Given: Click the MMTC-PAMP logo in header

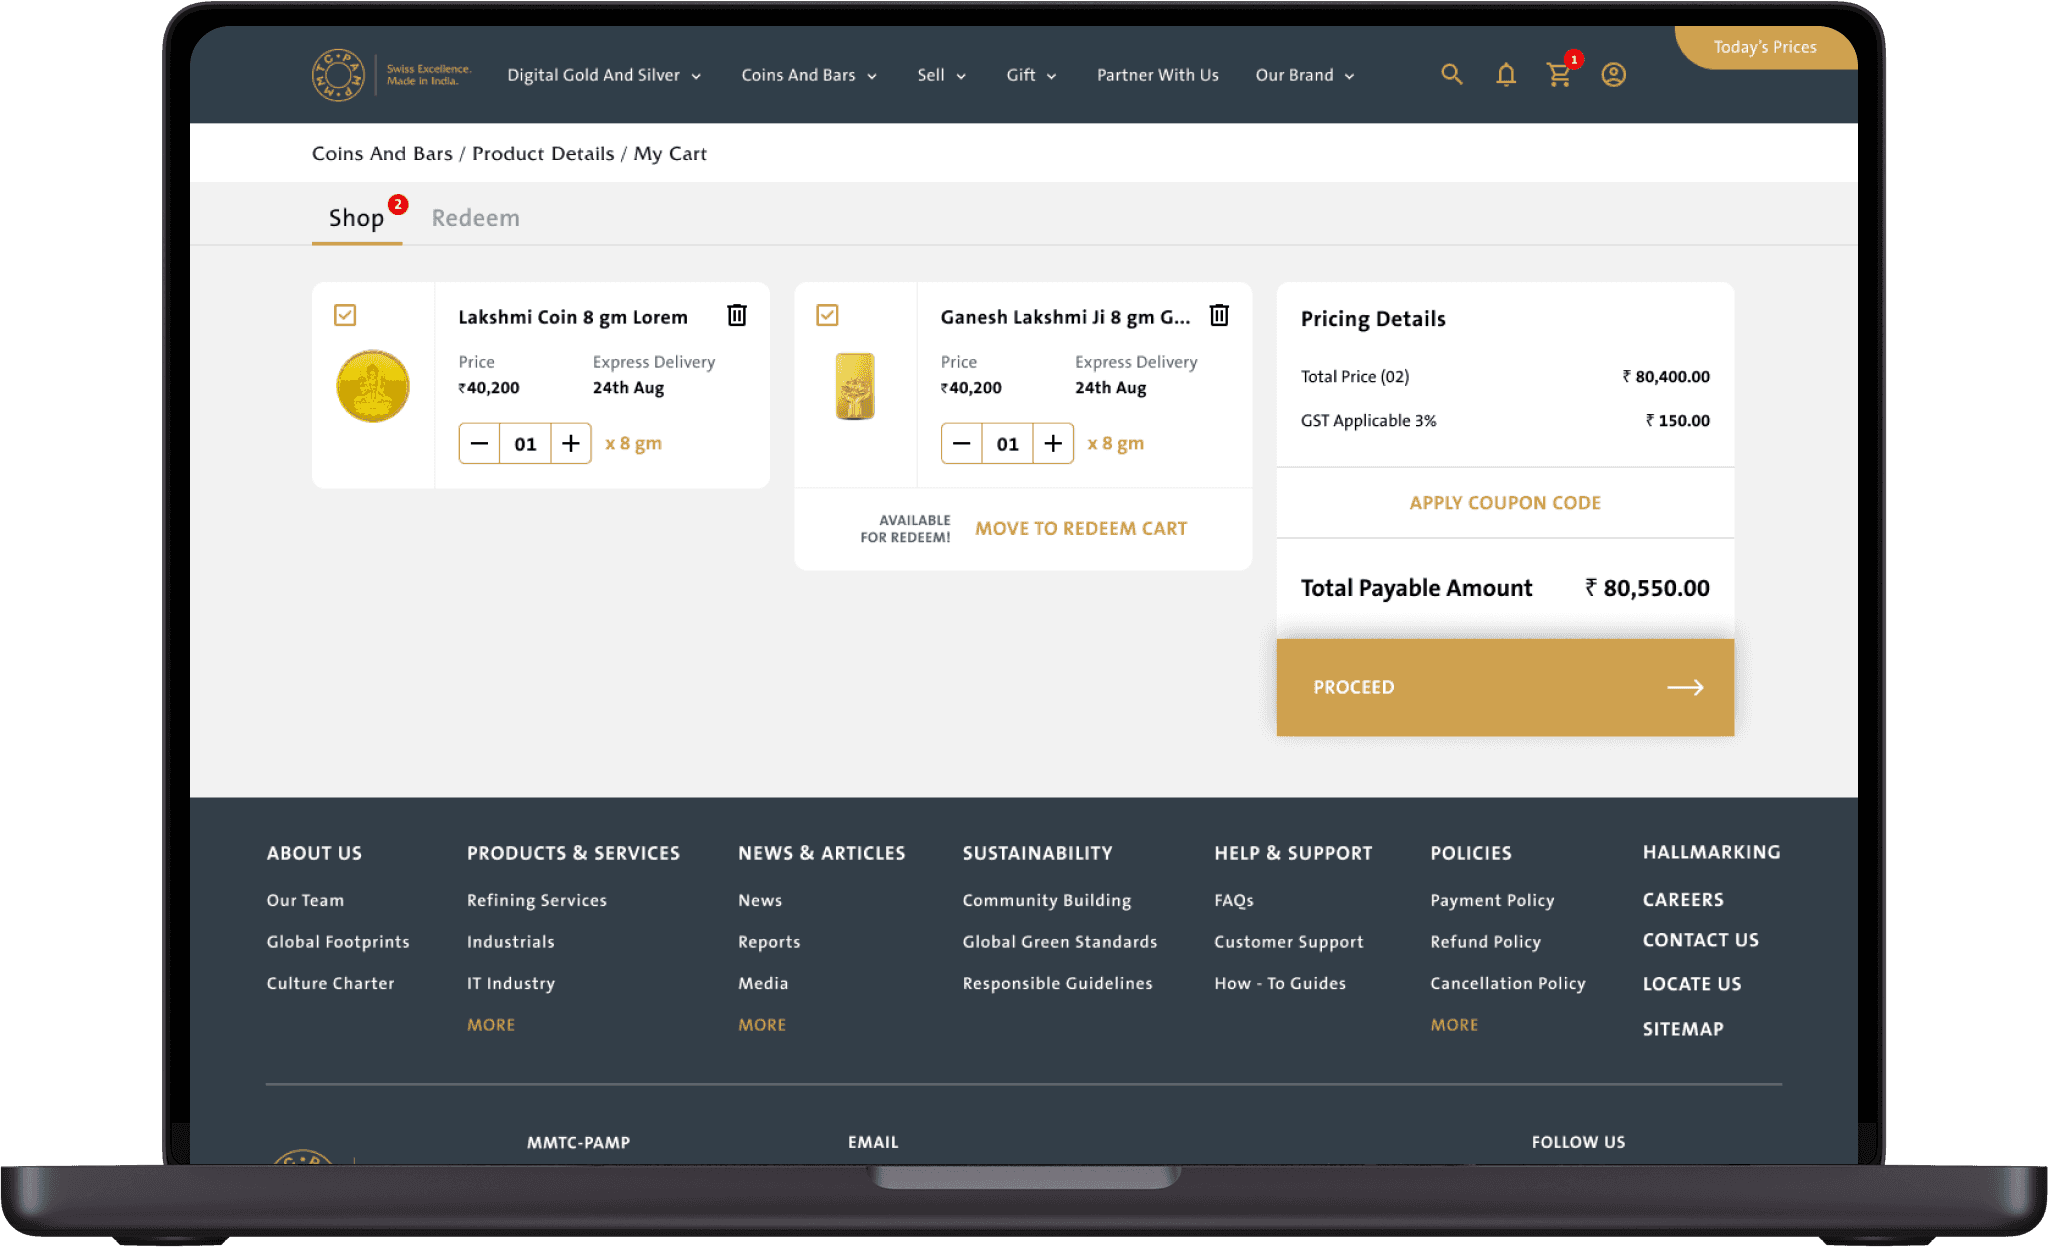Looking at the screenshot, I should pos(338,75).
